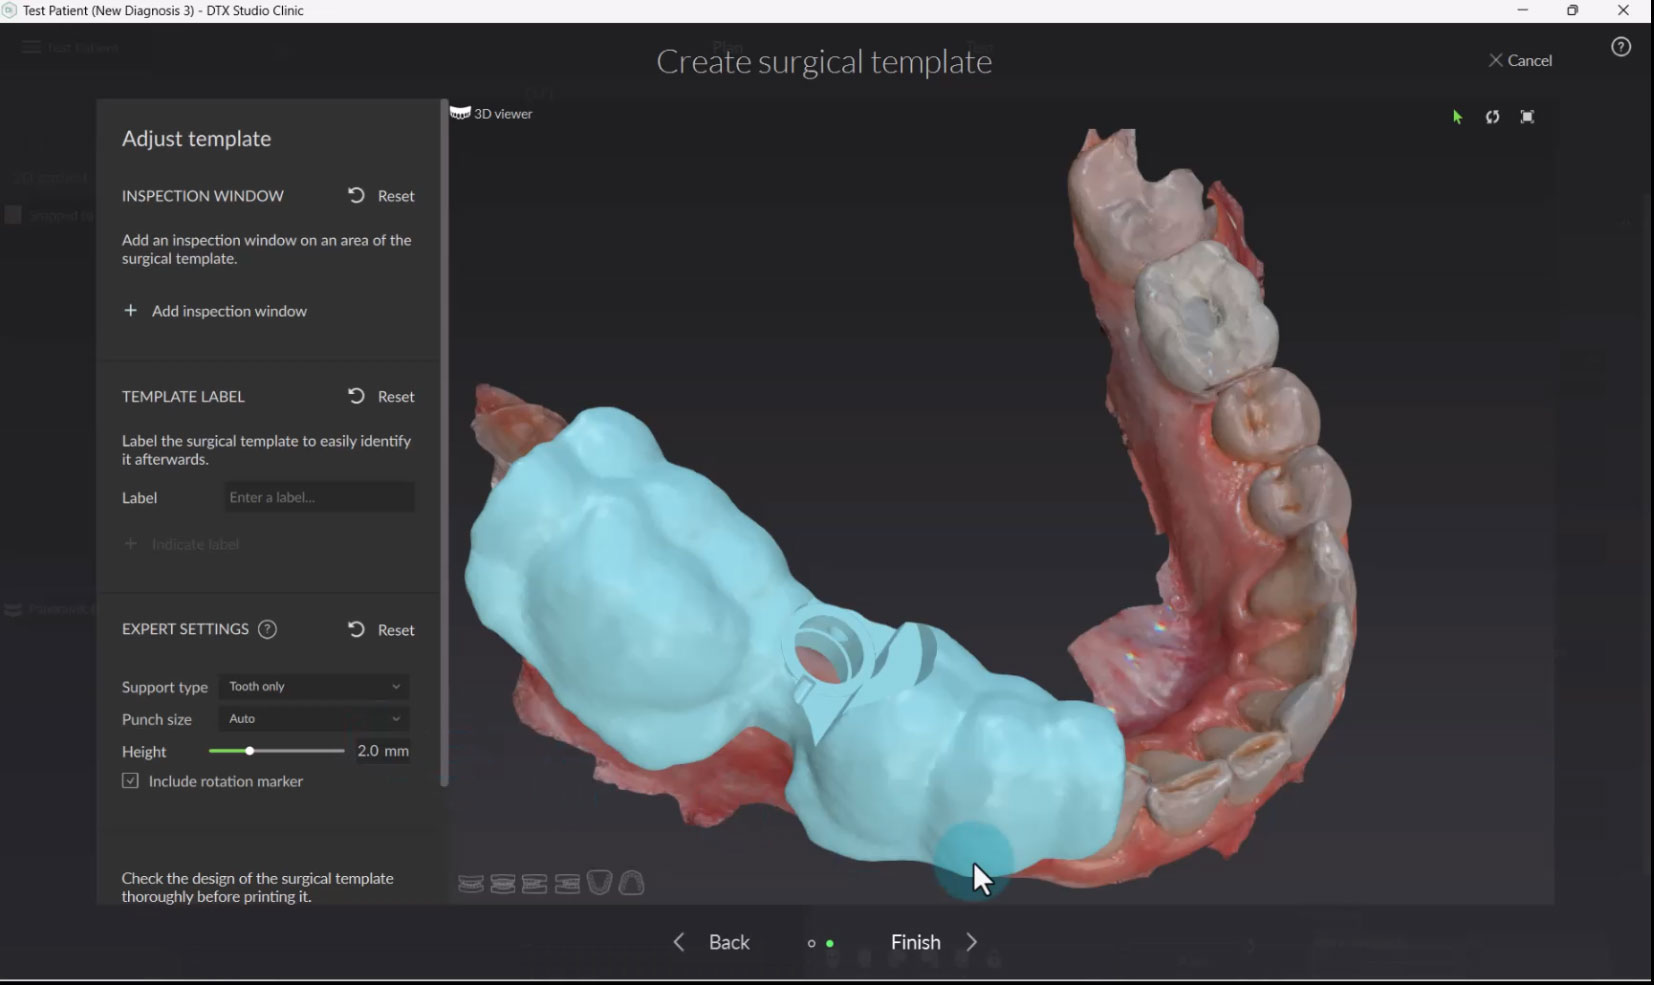This screenshot has height=985, width=1654.
Task: Click the disabled Indicate label option
Action: point(181,544)
